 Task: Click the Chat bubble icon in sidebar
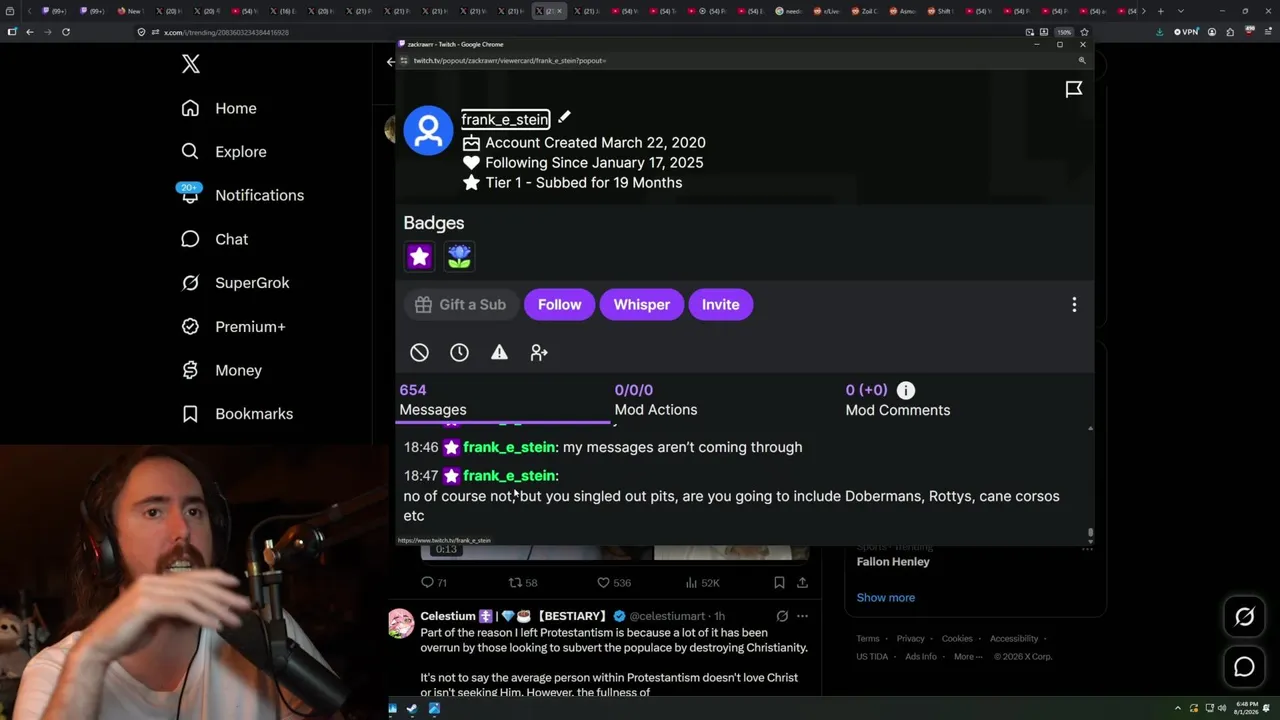click(x=190, y=239)
